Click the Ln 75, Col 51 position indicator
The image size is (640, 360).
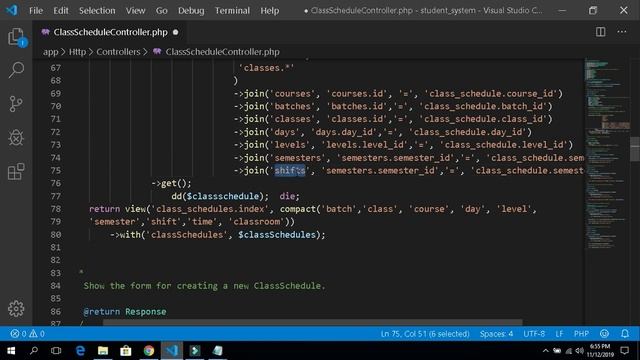pos(425,334)
